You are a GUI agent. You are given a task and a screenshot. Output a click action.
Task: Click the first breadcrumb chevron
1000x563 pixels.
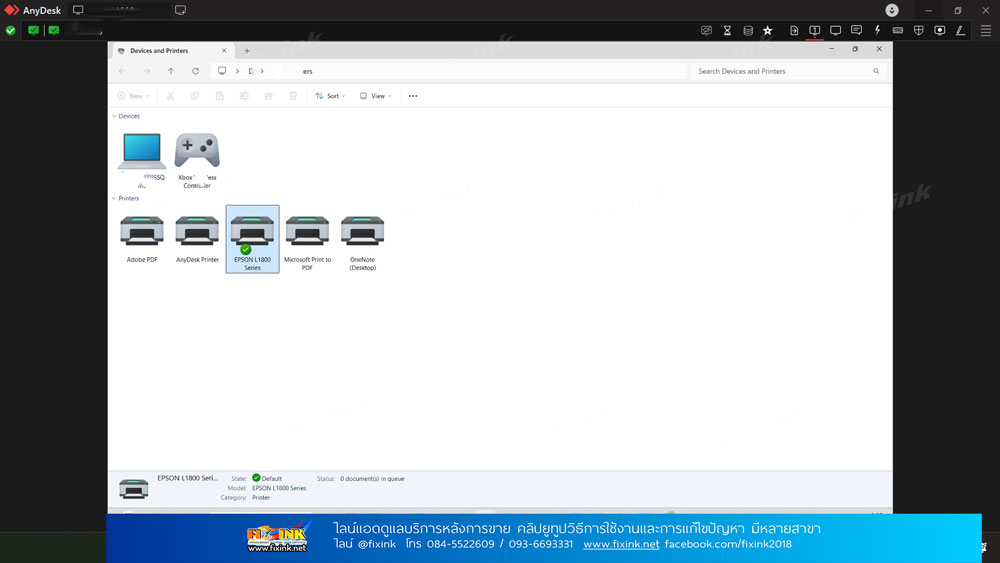[x=237, y=71]
